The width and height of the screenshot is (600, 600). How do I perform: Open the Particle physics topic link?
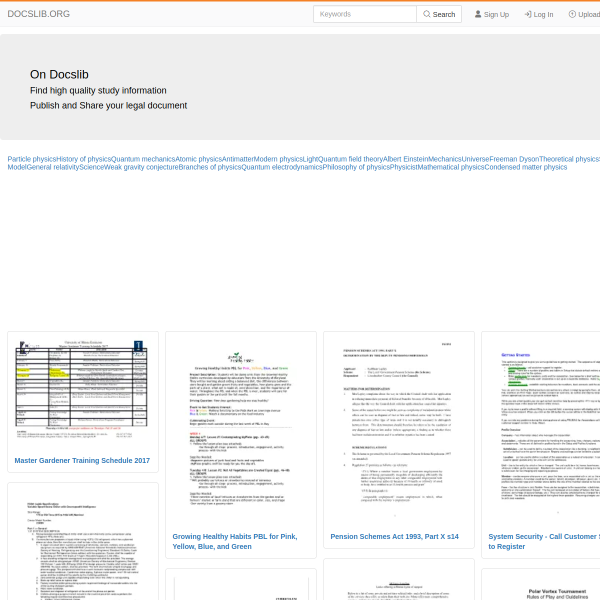tap(32, 159)
